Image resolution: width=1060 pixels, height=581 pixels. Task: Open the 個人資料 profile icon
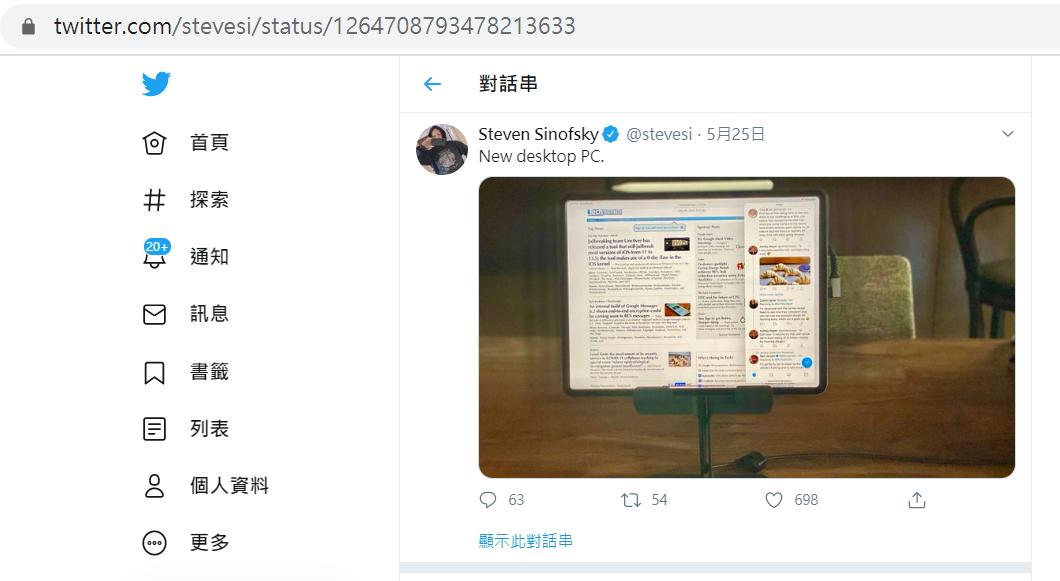[154, 486]
